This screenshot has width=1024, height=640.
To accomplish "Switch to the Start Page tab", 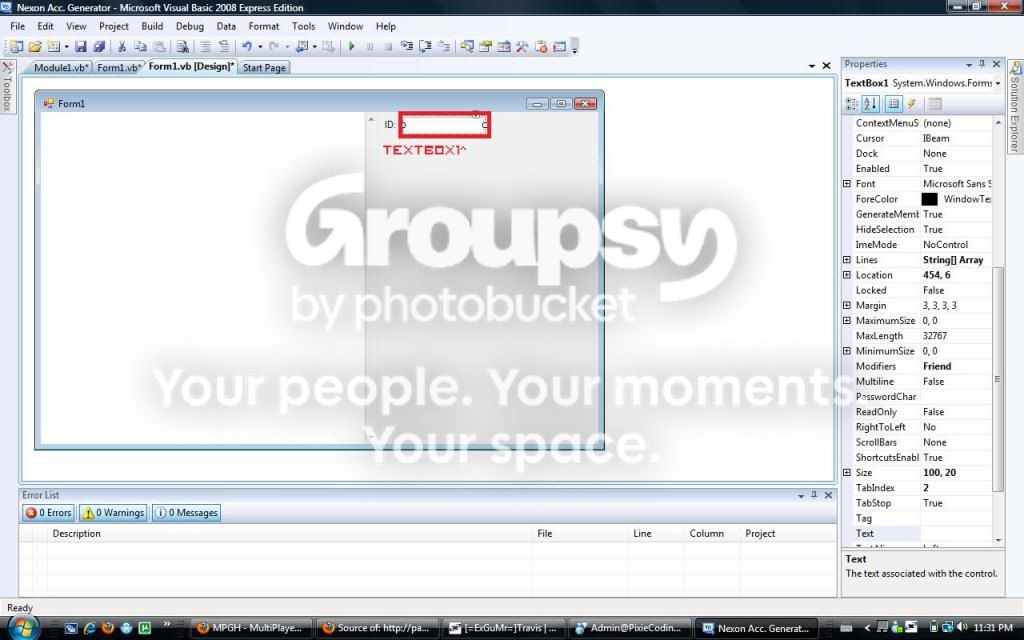I will [x=264, y=67].
